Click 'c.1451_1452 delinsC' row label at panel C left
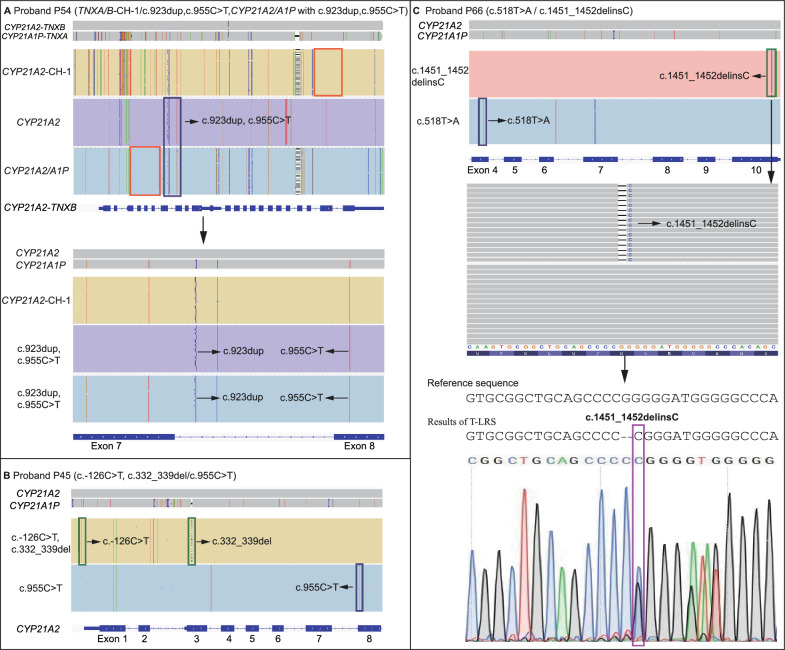Image resolution: width=785 pixels, height=650 pixels. 440,76
